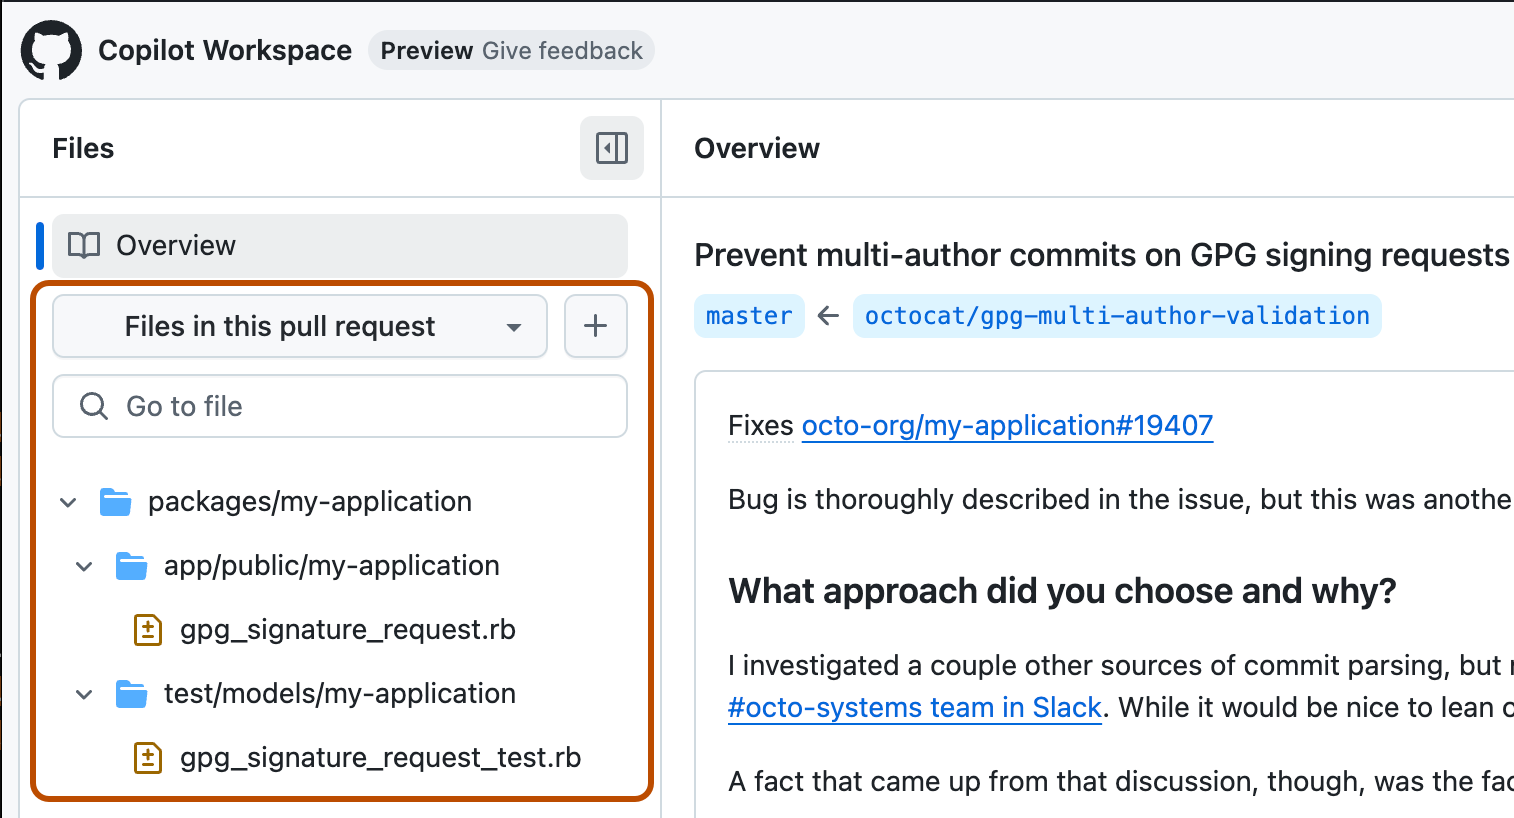Click the Files panel heading
Image resolution: width=1514 pixels, height=818 pixels.
pos(83,148)
